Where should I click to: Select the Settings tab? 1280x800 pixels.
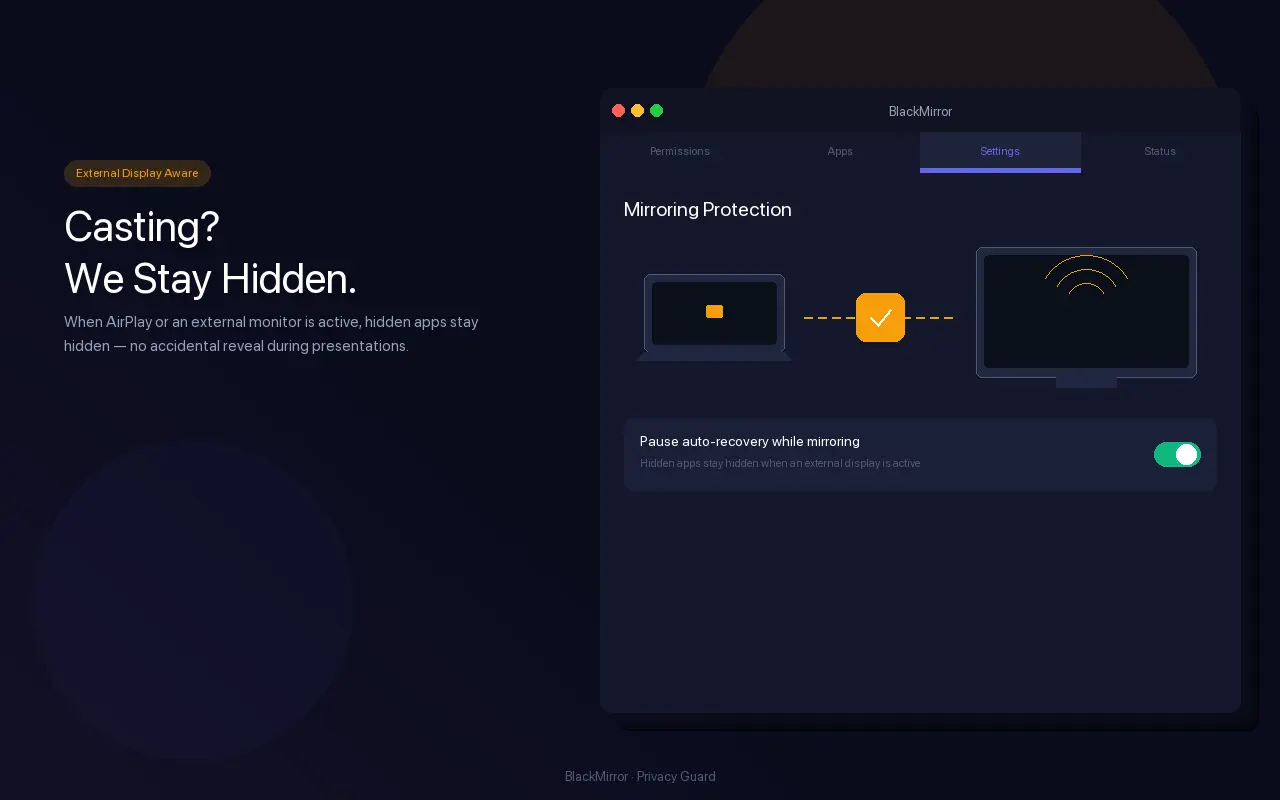pos(1000,151)
